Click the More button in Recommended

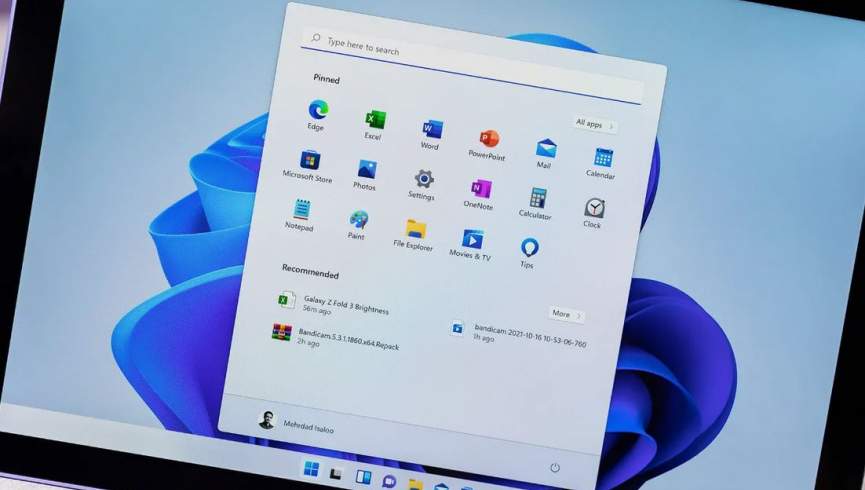(567, 315)
